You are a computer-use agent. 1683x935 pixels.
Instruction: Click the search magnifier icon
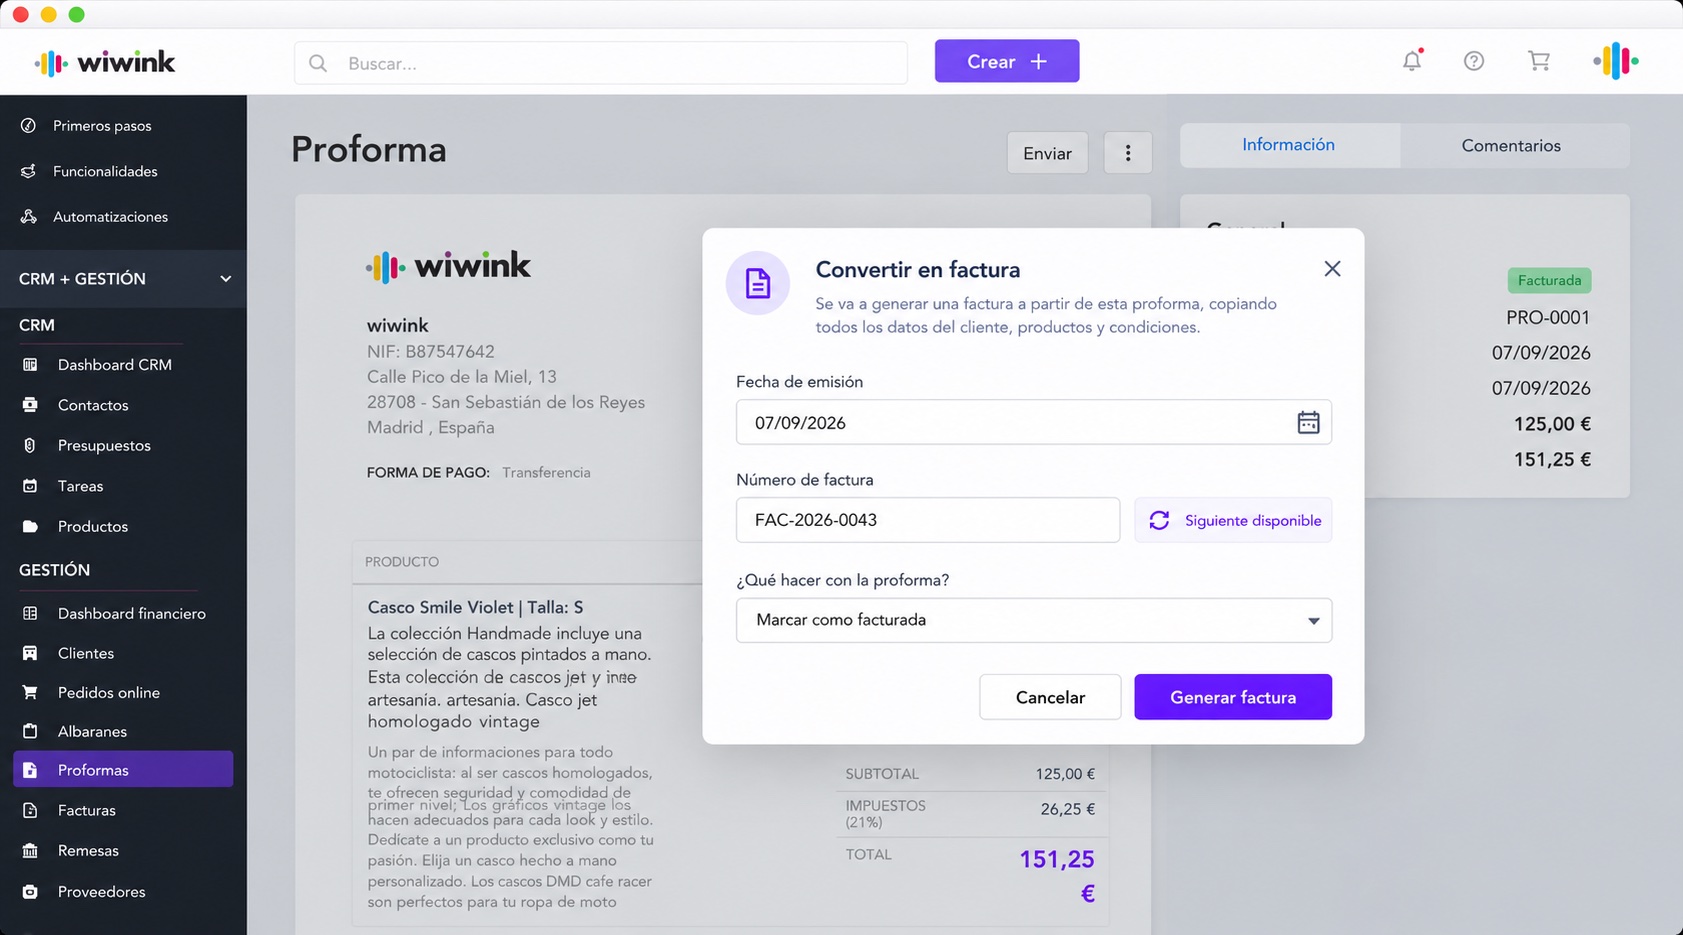click(318, 63)
